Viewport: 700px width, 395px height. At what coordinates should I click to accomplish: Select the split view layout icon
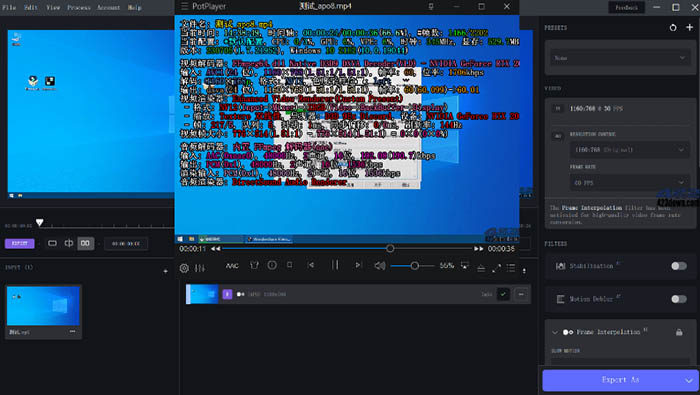(x=69, y=243)
